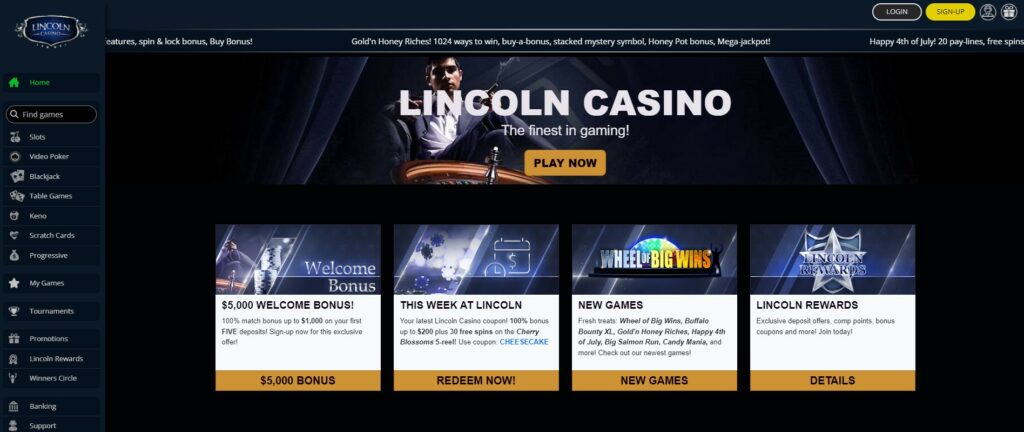Click the LOGIN button
The height and width of the screenshot is (432, 1024).
coord(897,12)
